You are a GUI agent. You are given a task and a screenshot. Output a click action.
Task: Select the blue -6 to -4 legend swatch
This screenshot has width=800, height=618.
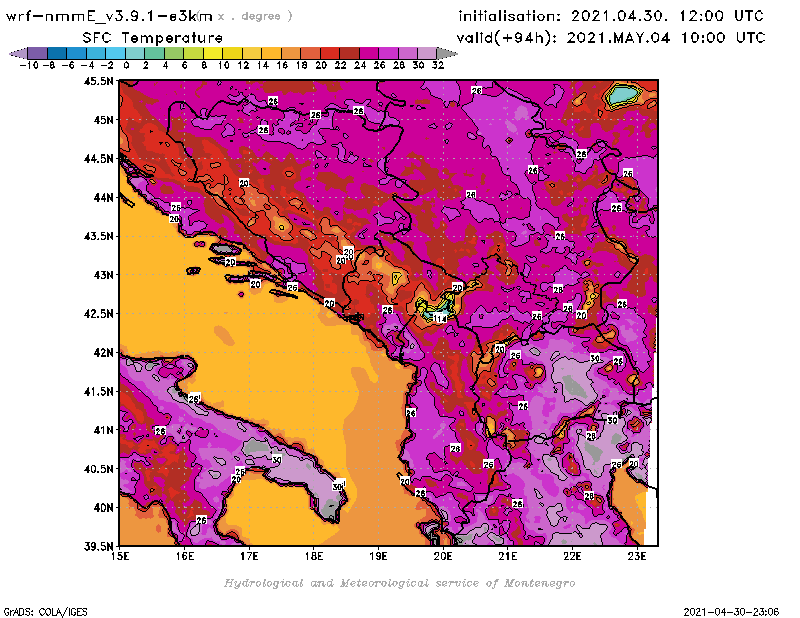pyautogui.click(x=77, y=53)
